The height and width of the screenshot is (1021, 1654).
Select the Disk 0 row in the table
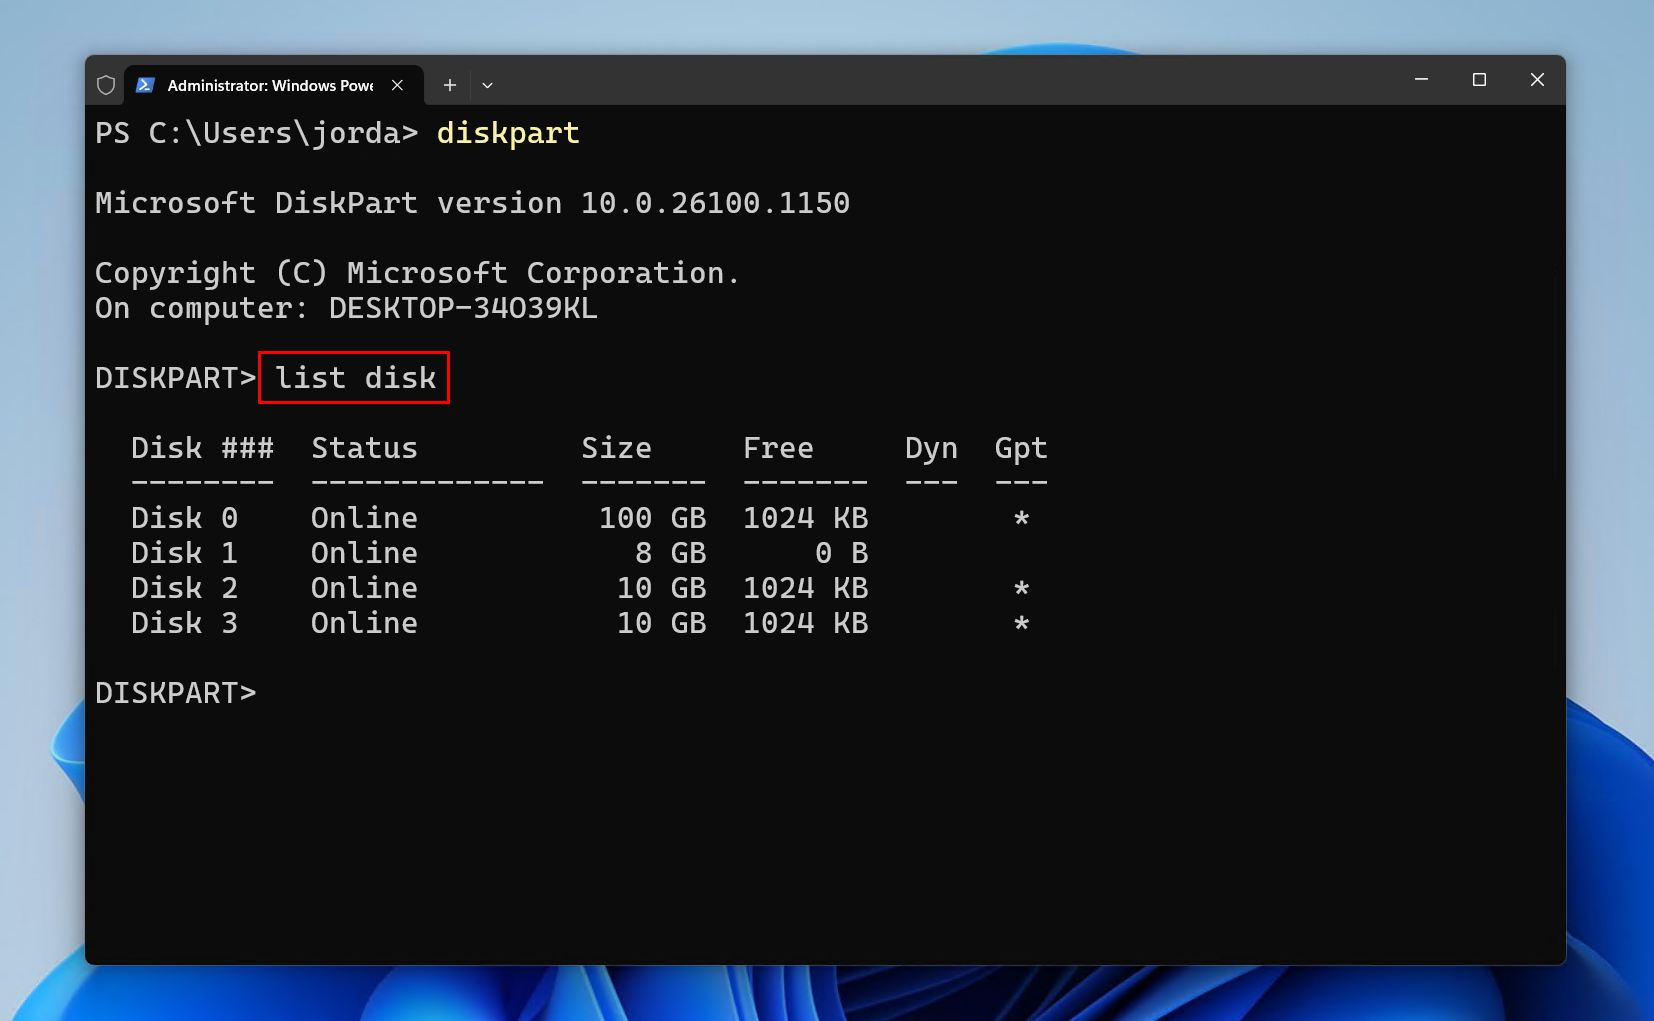[x=184, y=517]
